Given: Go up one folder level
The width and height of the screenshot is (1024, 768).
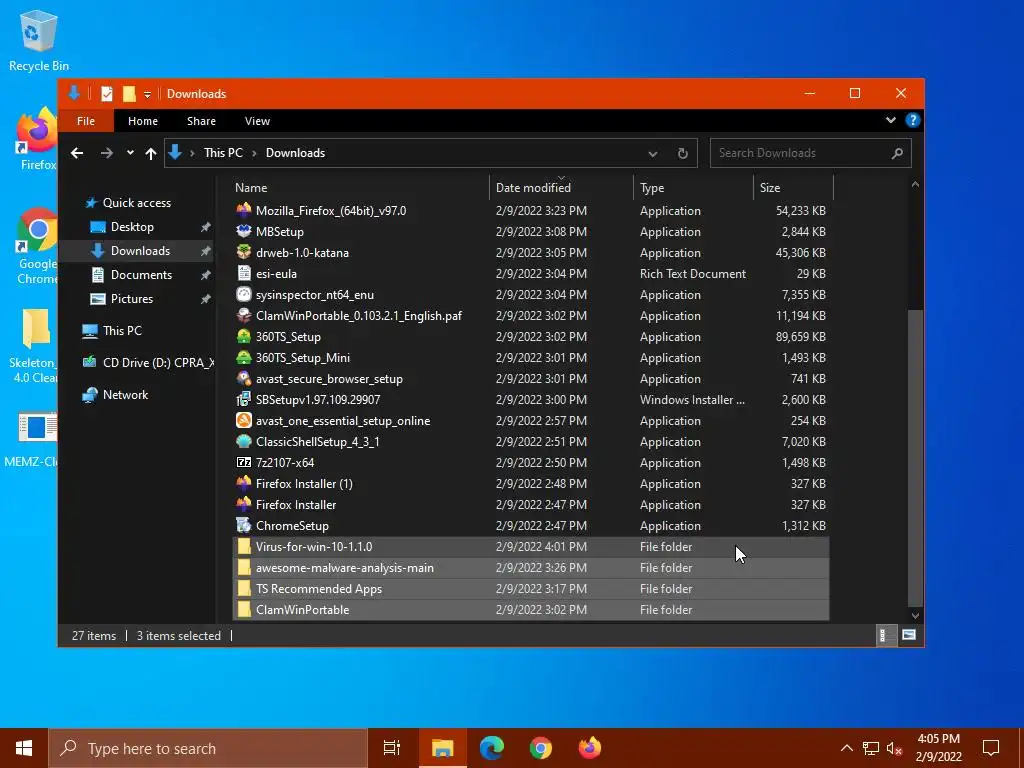Looking at the screenshot, I should pyautogui.click(x=151, y=153).
